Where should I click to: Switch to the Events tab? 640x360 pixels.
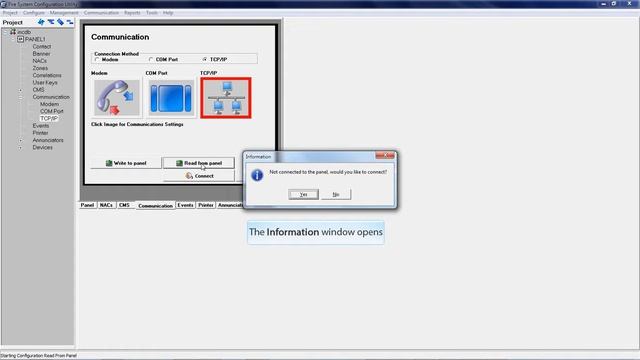(x=185, y=205)
